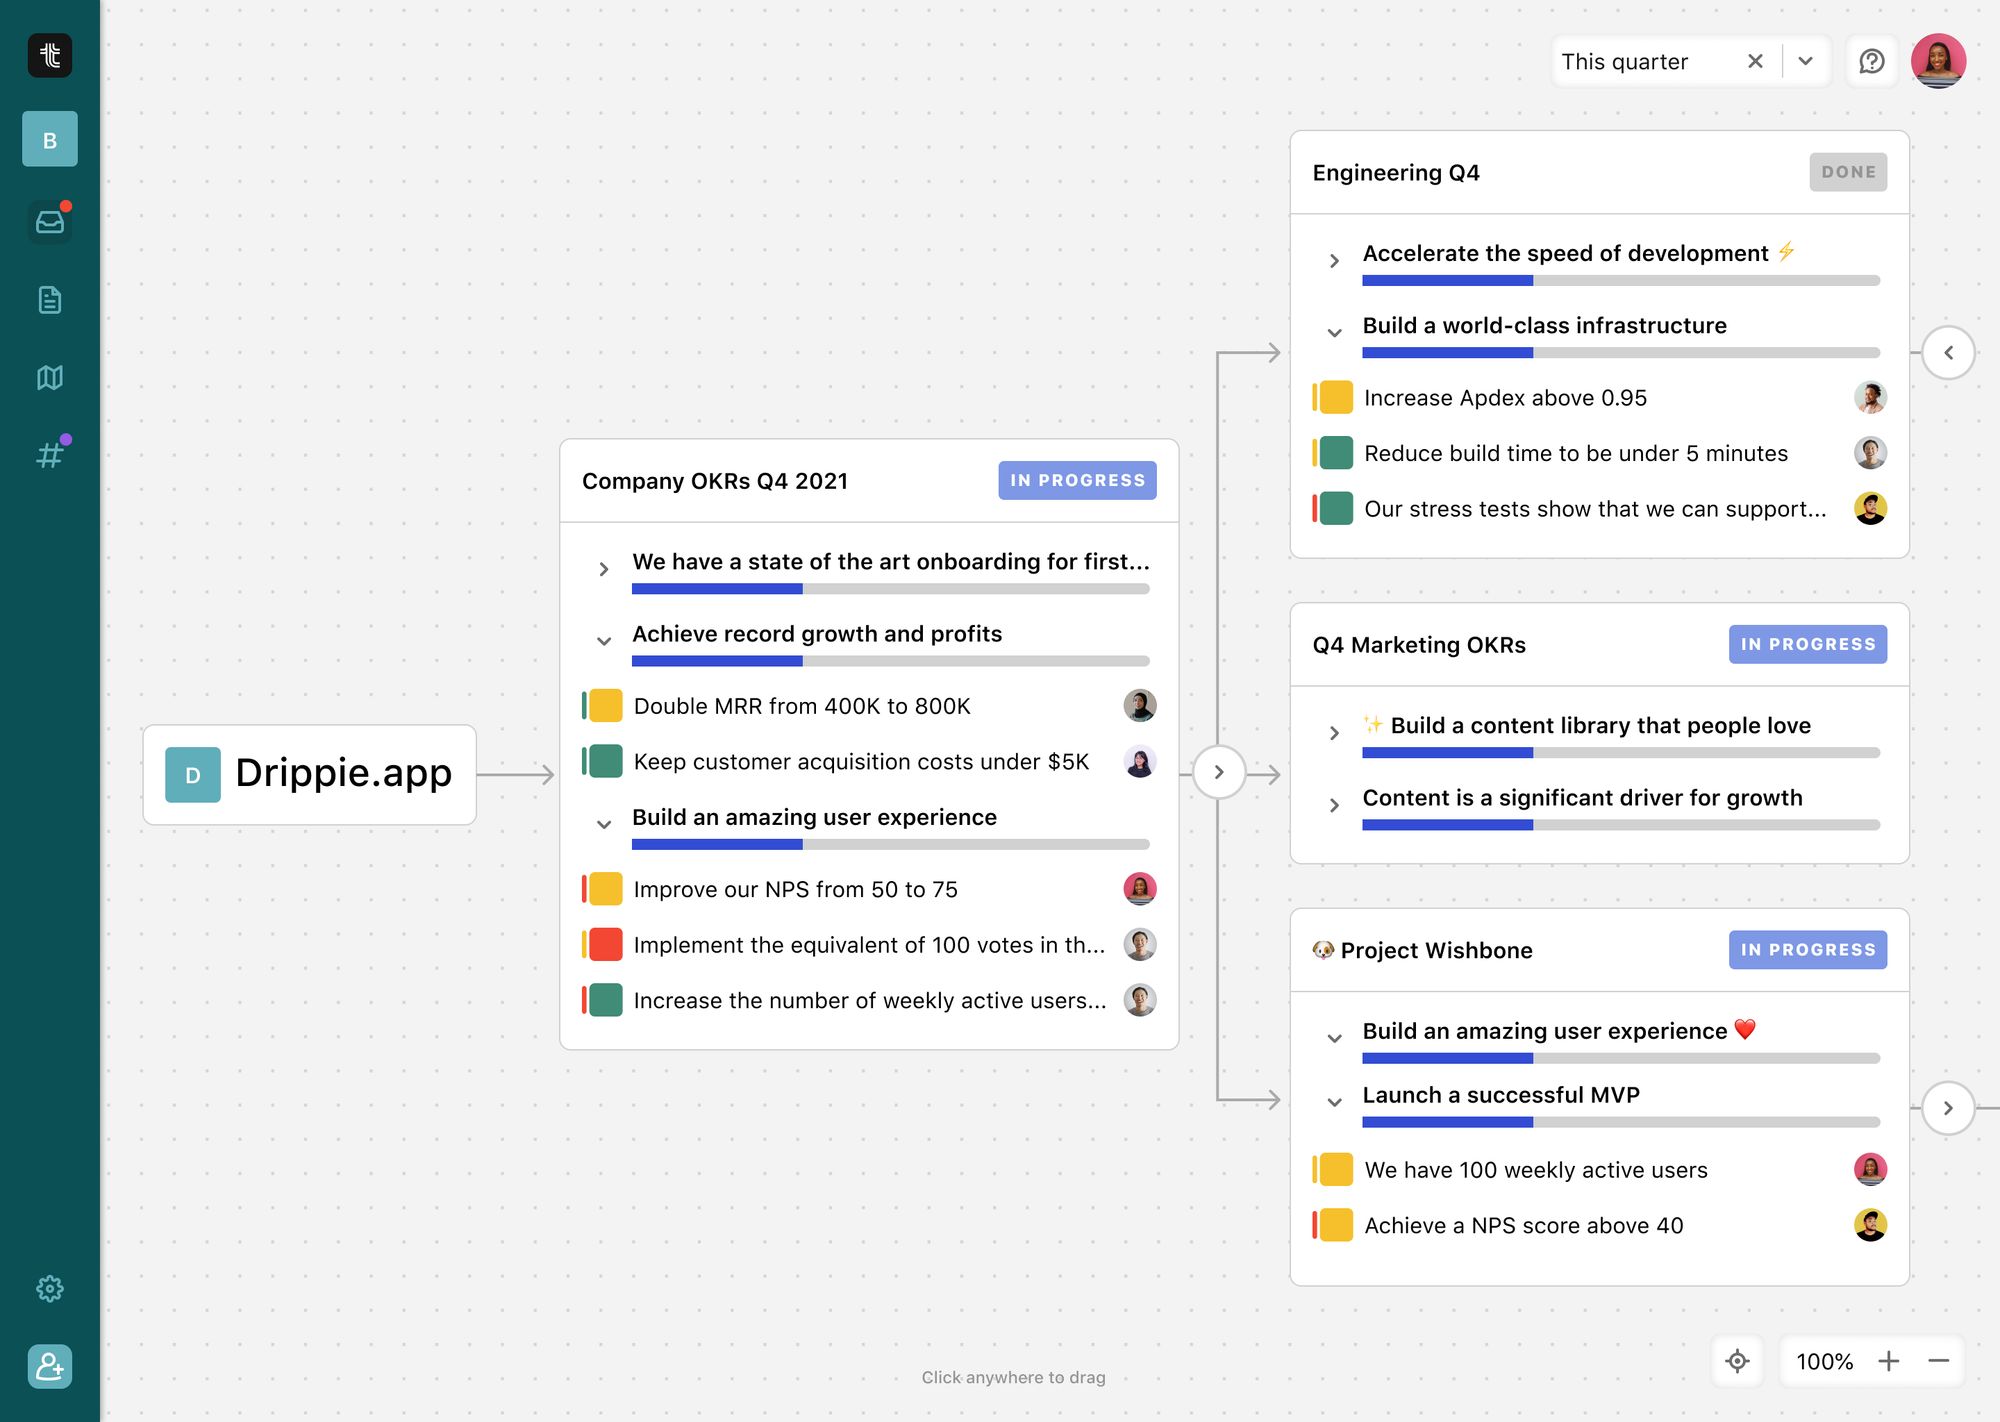Screen dimensions: 2000x1422
Task: Expand the state of the art onboarding objective
Action: [603, 569]
